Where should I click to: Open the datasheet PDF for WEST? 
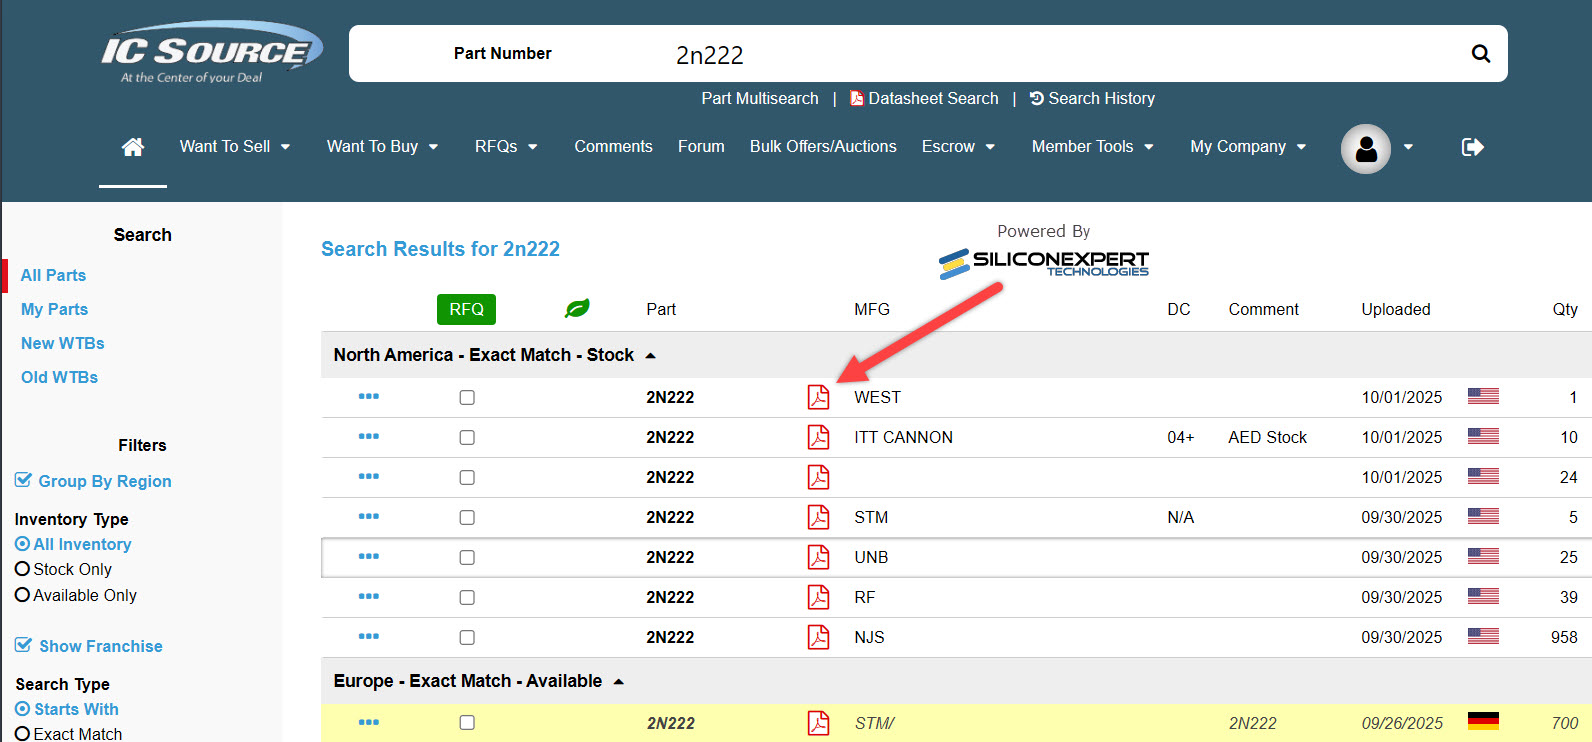pyautogui.click(x=818, y=397)
